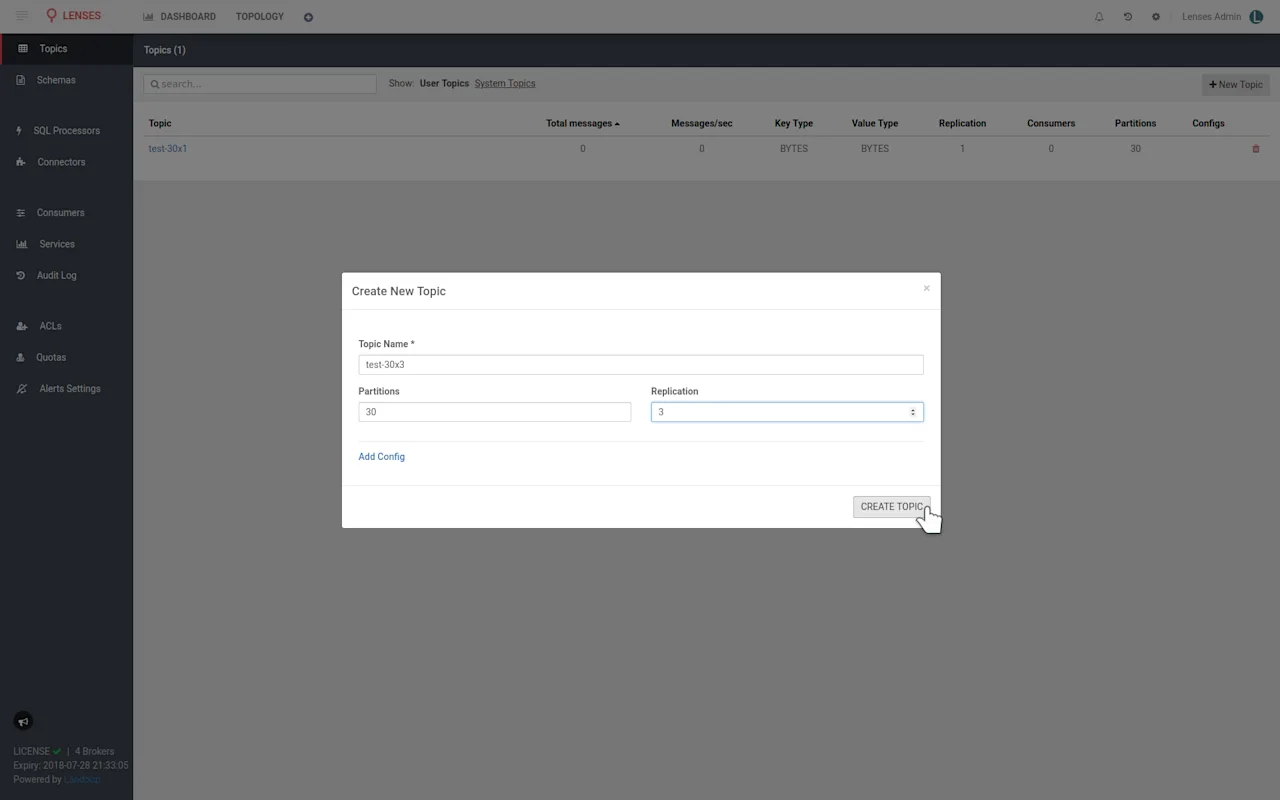Sort by Replication column header
Image resolution: width=1280 pixels, height=800 pixels.
click(x=962, y=124)
